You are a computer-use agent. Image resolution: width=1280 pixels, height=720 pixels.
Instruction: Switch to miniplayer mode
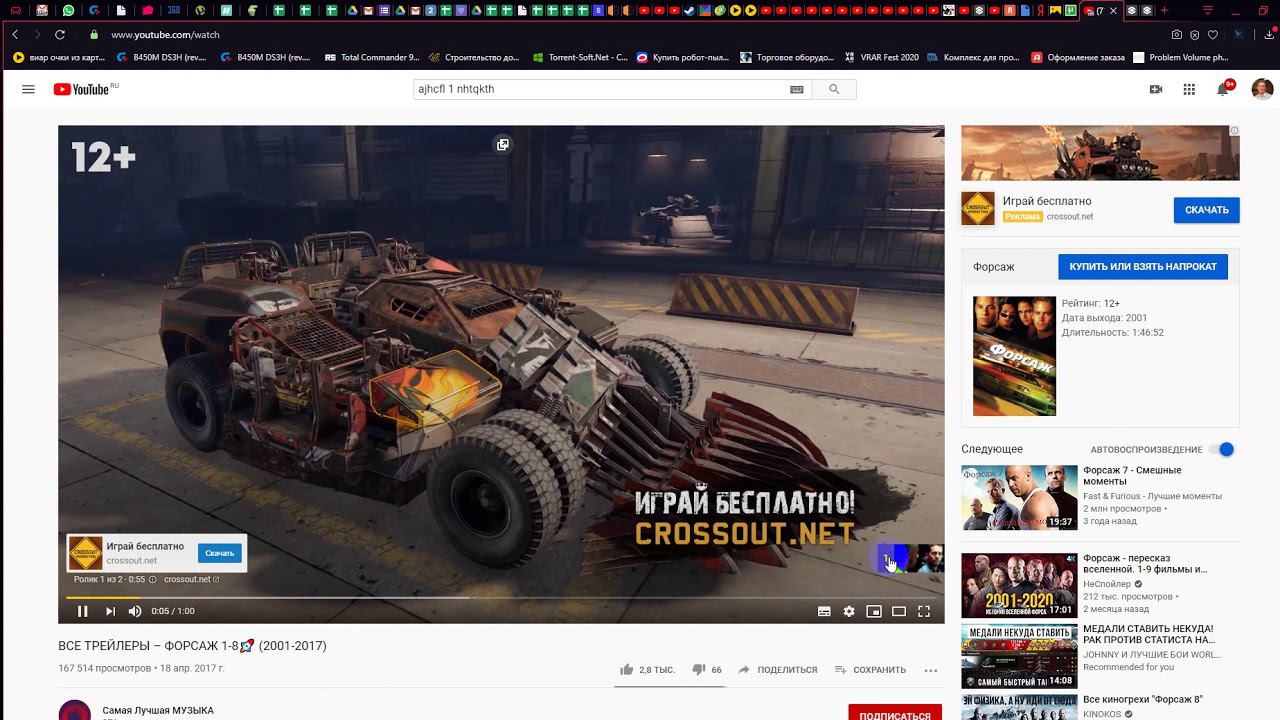[x=874, y=611]
